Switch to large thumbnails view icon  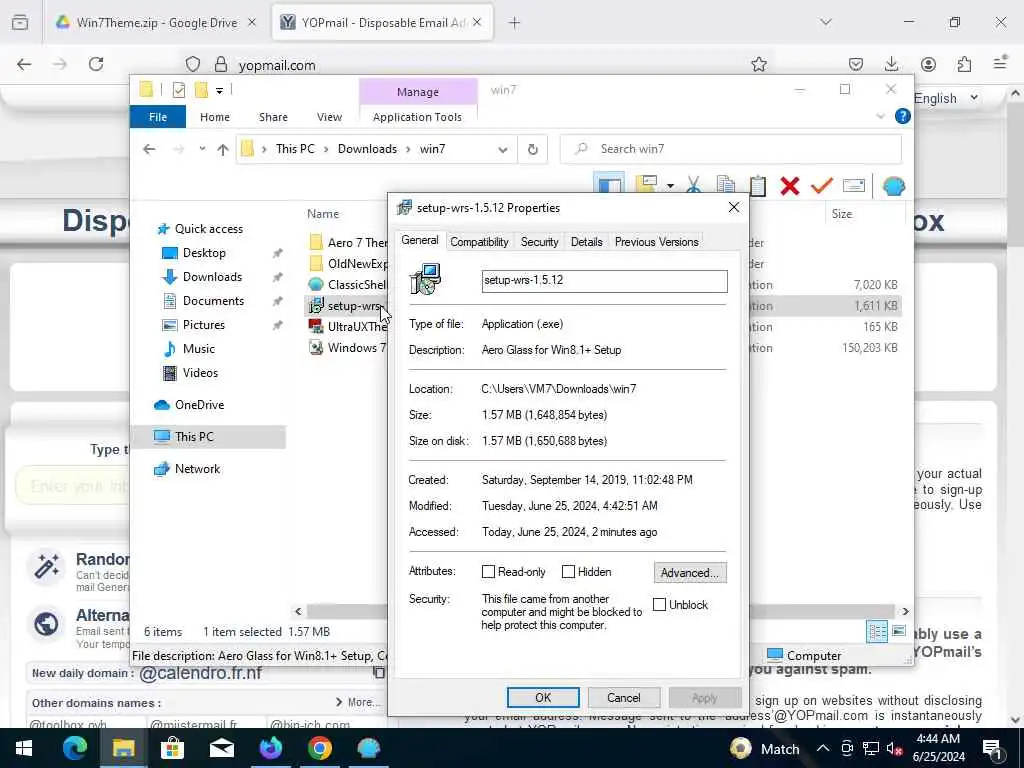(899, 631)
